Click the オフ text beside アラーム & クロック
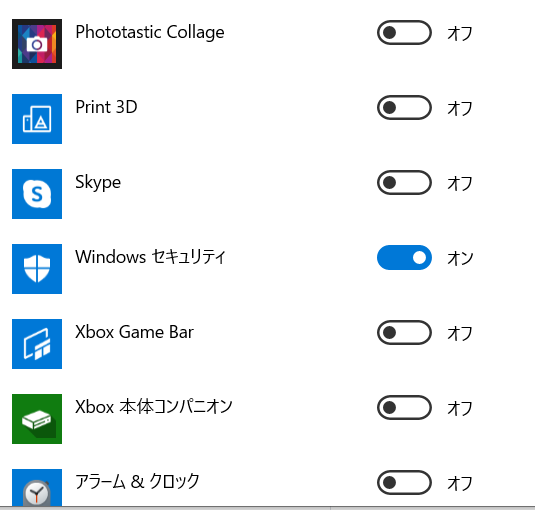This screenshot has height=510, width=535. click(x=460, y=483)
